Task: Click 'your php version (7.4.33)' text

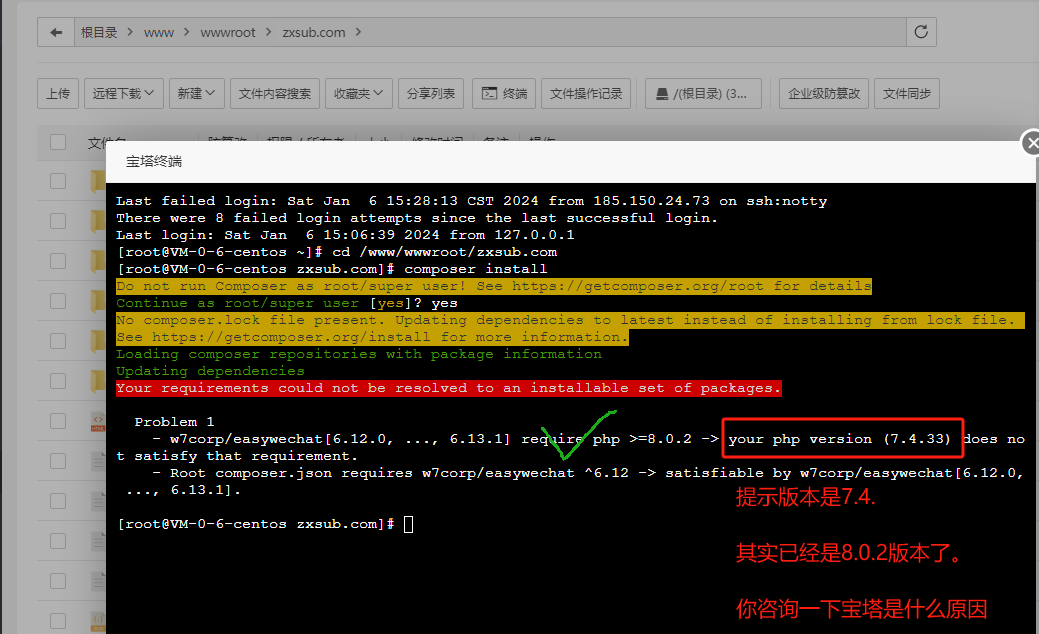Action: [840, 439]
